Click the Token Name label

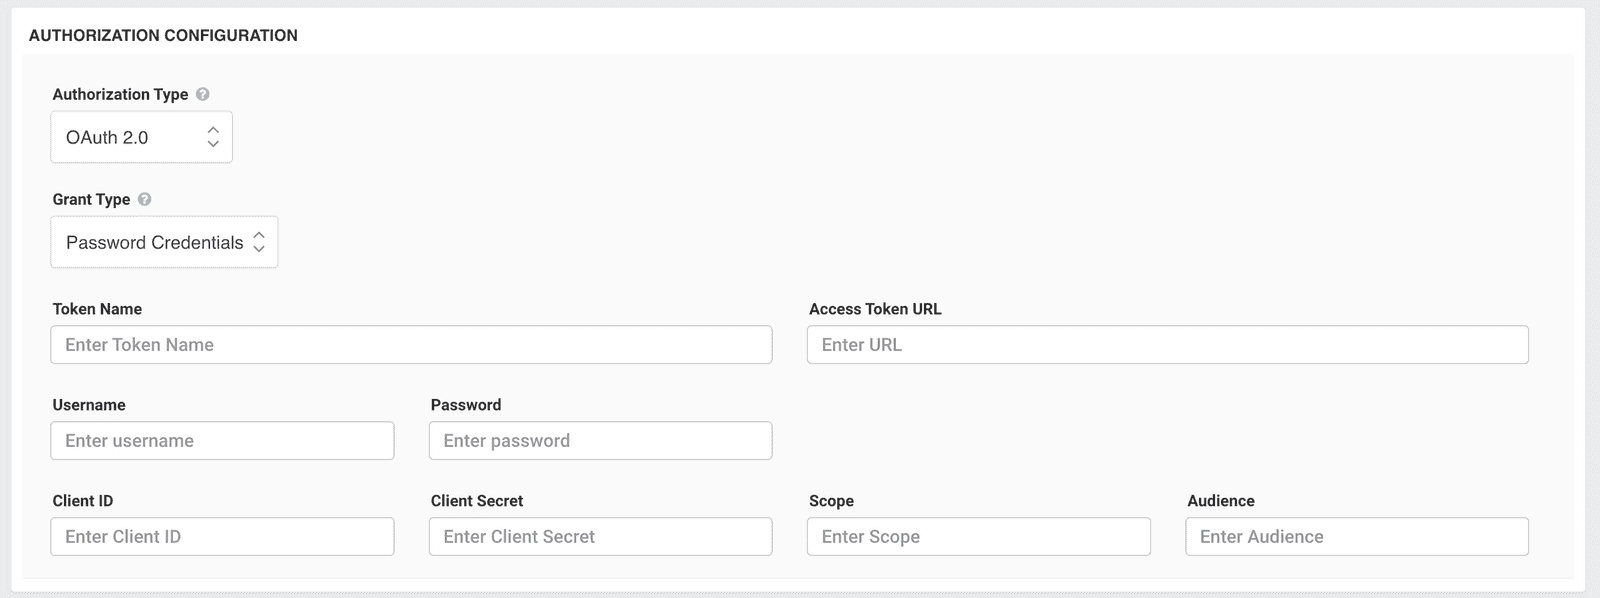tap(97, 309)
